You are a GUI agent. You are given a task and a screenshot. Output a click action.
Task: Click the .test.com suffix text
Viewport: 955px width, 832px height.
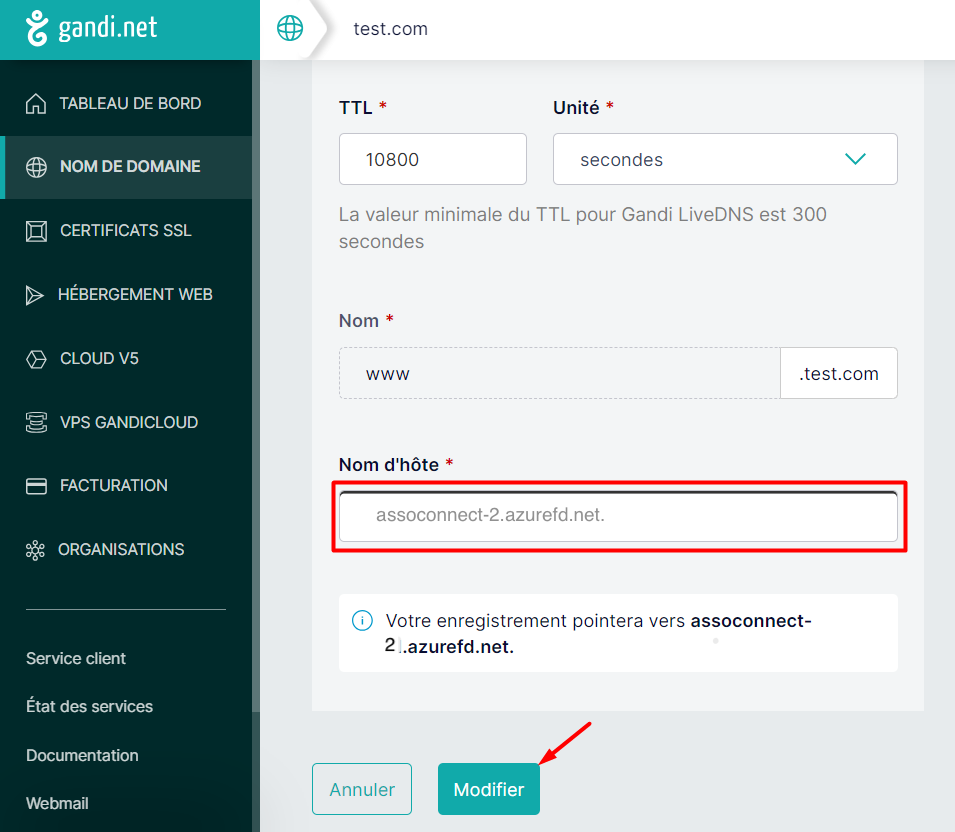pos(839,373)
